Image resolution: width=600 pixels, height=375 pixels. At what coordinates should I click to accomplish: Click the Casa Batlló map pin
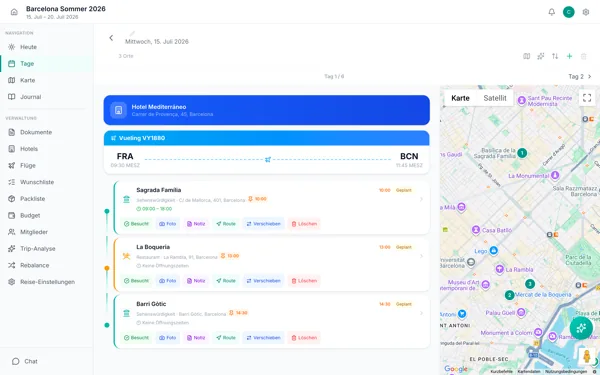point(476,230)
